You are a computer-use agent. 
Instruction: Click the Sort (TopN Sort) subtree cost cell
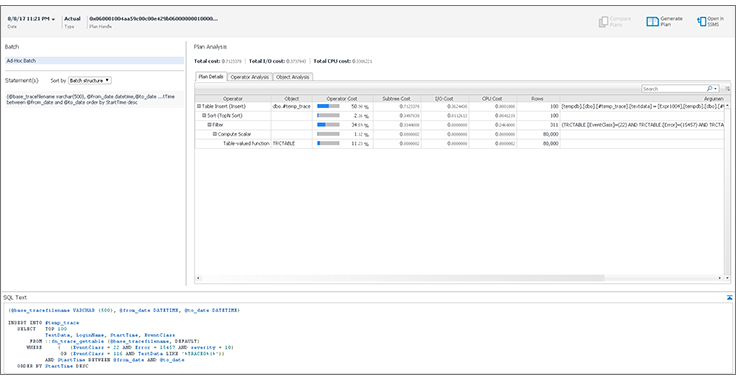pos(397,115)
